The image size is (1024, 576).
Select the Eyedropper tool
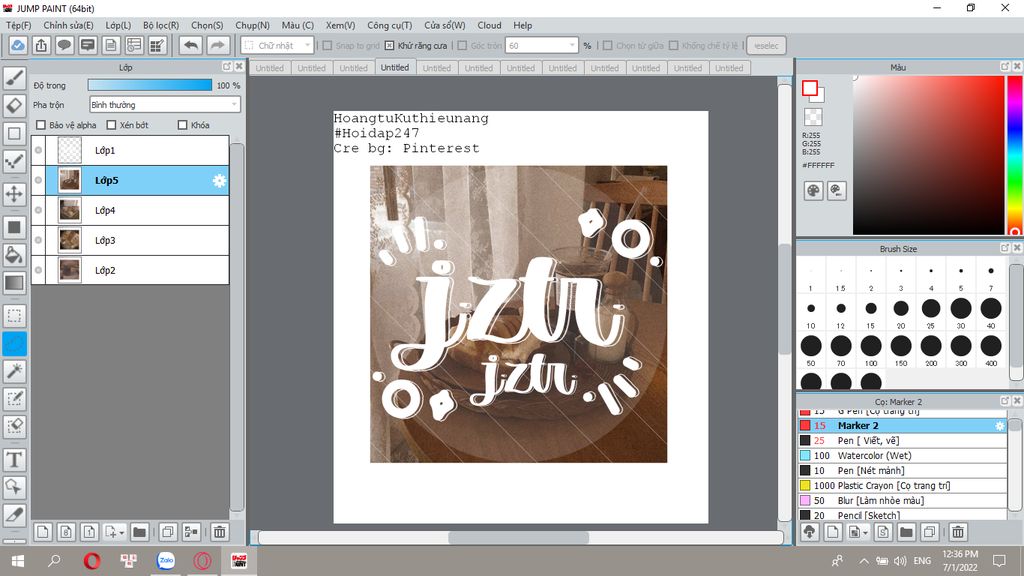pos(14,515)
